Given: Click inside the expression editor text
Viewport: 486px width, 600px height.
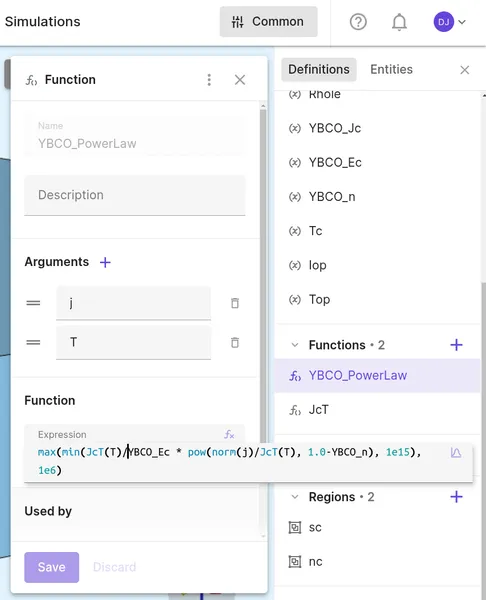Looking at the screenshot, I should point(230,461).
